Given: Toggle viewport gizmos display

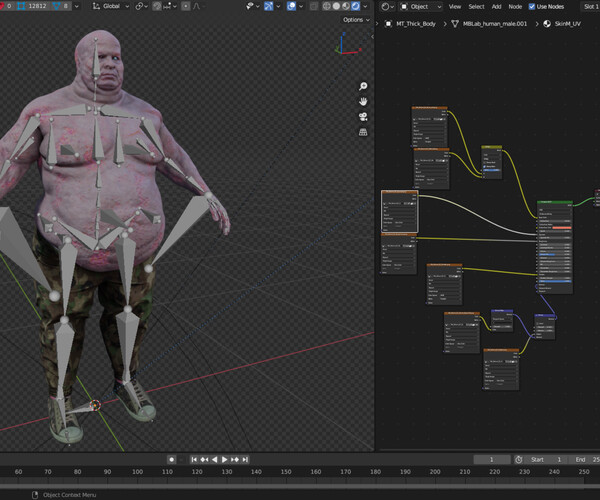Looking at the screenshot, I should pyautogui.click(x=269, y=6).
